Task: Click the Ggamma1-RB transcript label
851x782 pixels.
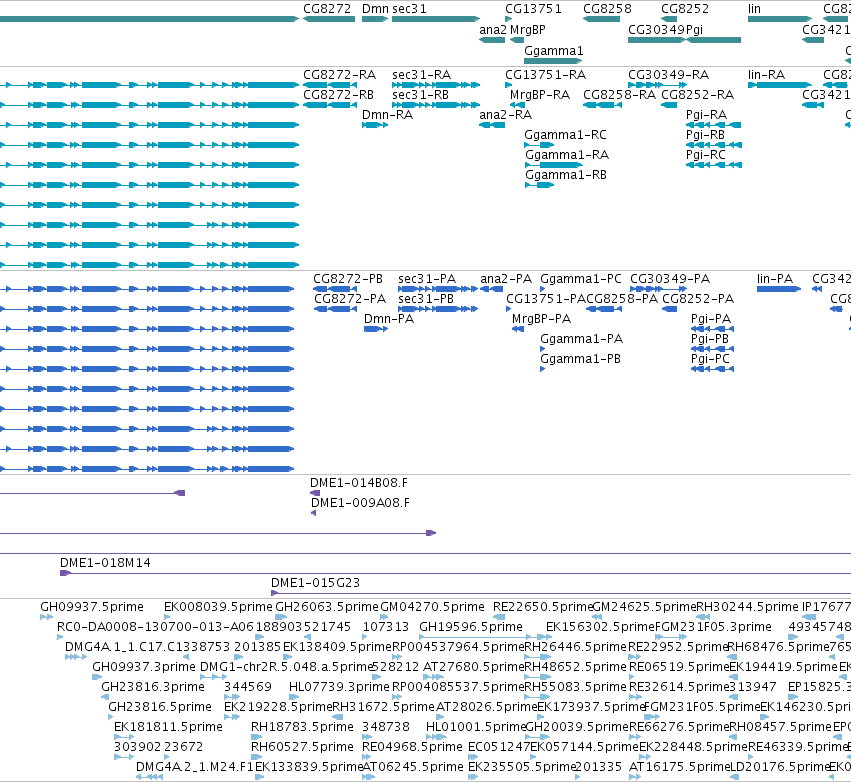Action: (566, 175)
